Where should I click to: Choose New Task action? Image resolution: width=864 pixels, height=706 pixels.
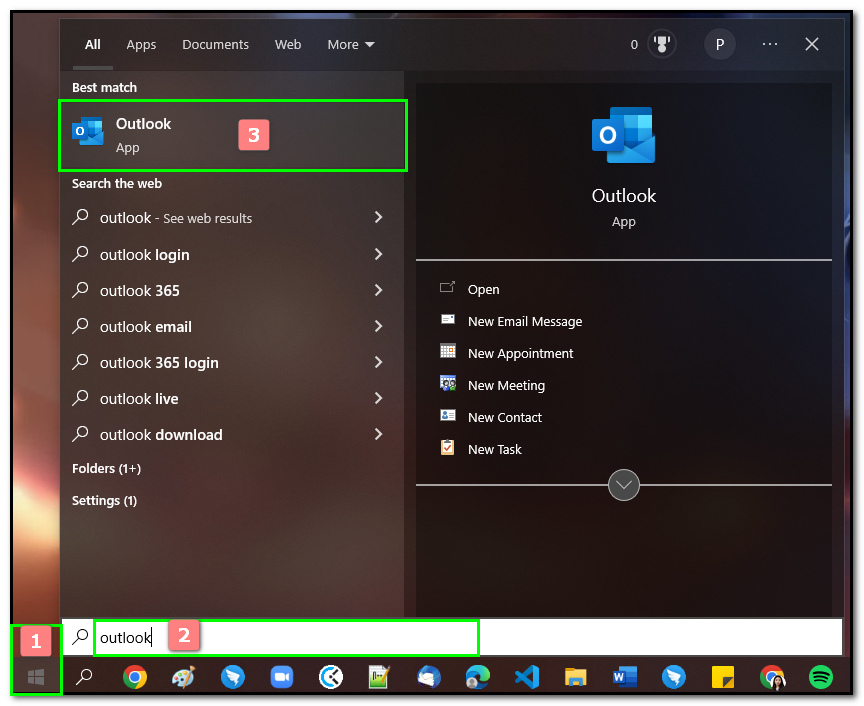click(x=494, y=449)
